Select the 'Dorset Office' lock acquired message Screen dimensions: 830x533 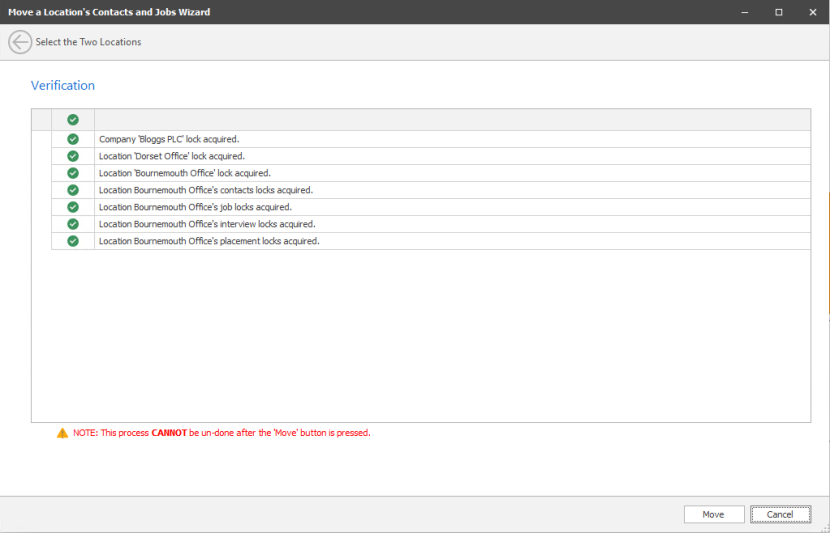171,156
